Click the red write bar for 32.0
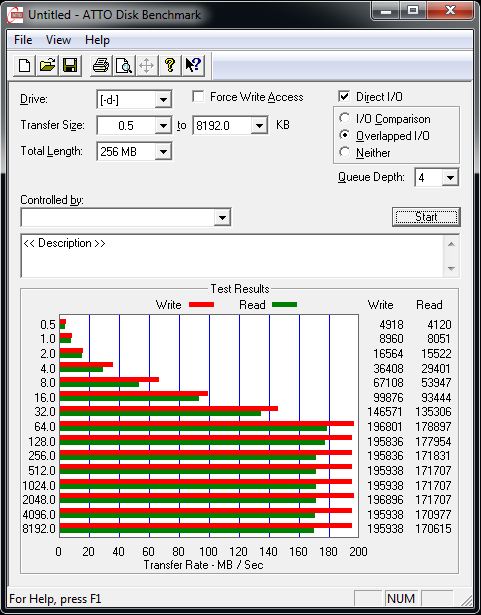Screen dimensions: 481x615 click(169, 408)
